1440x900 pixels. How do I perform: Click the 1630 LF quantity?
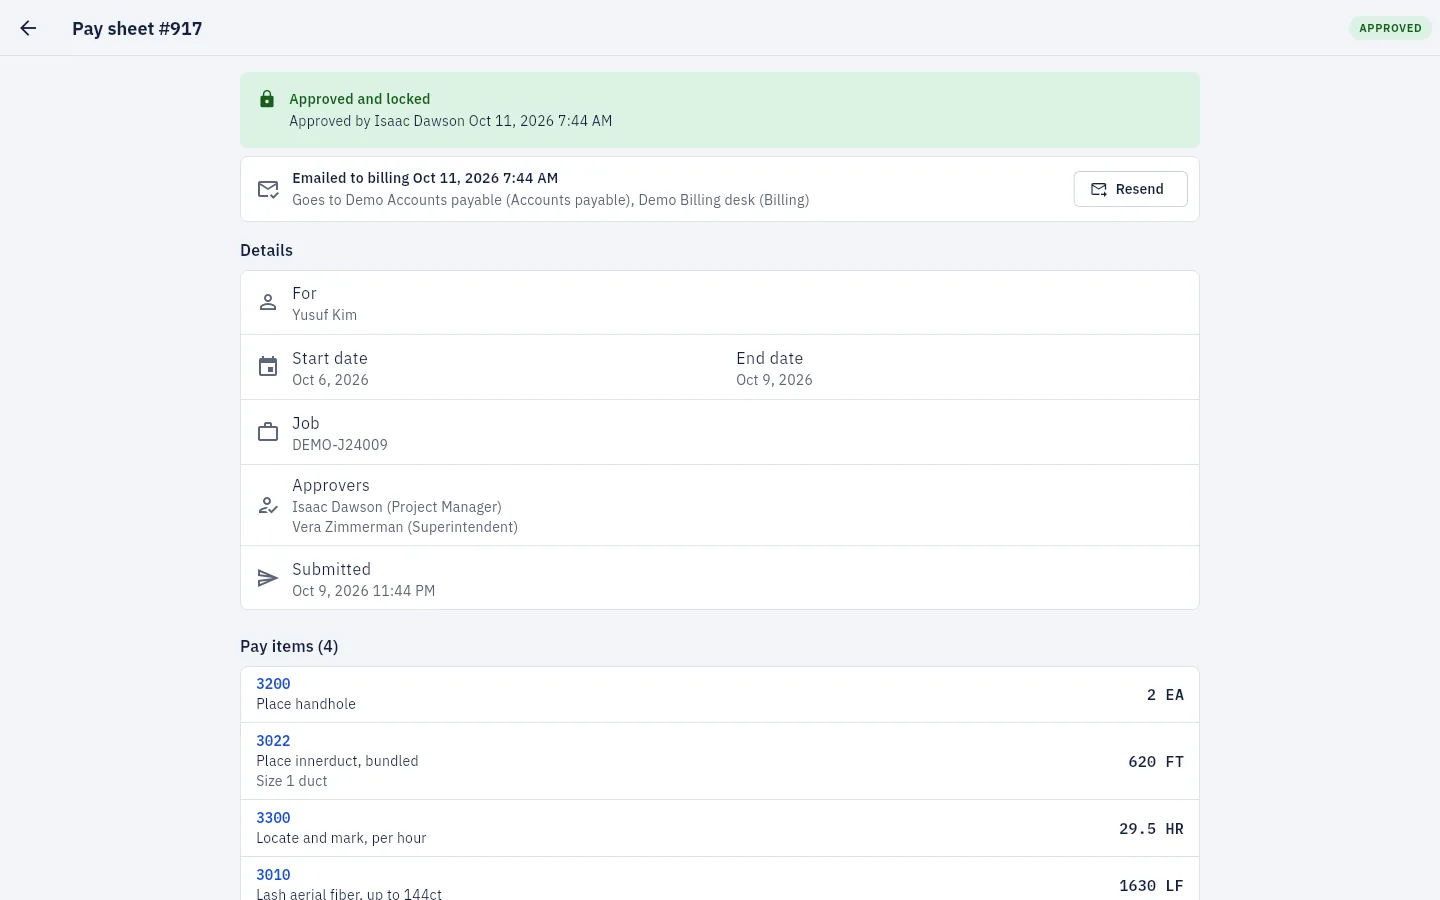1151,886
